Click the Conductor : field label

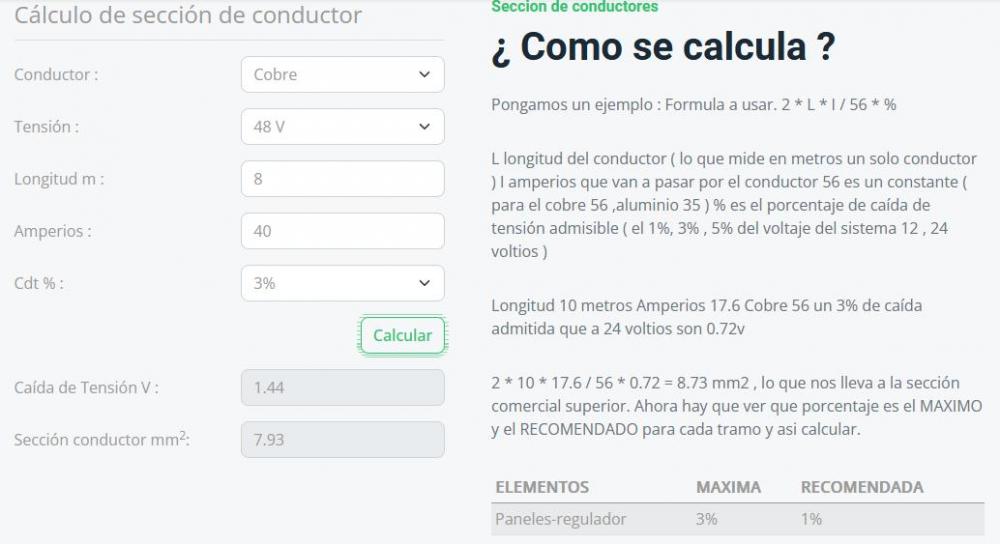[x=56, y=75]
